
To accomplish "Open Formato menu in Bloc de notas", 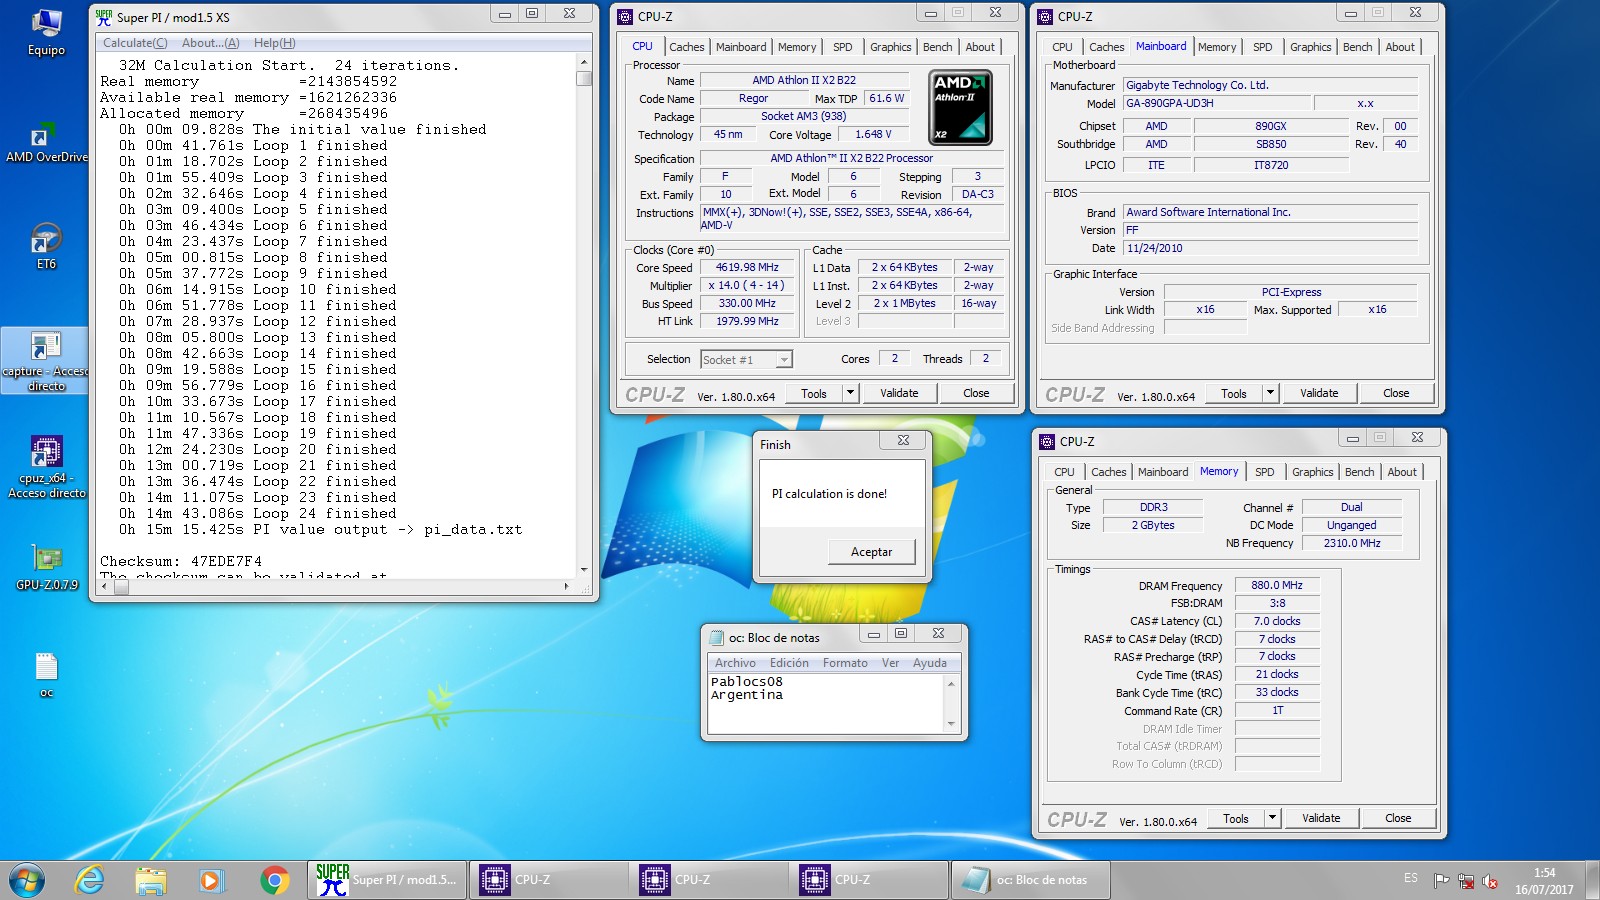I will [845, 663].
